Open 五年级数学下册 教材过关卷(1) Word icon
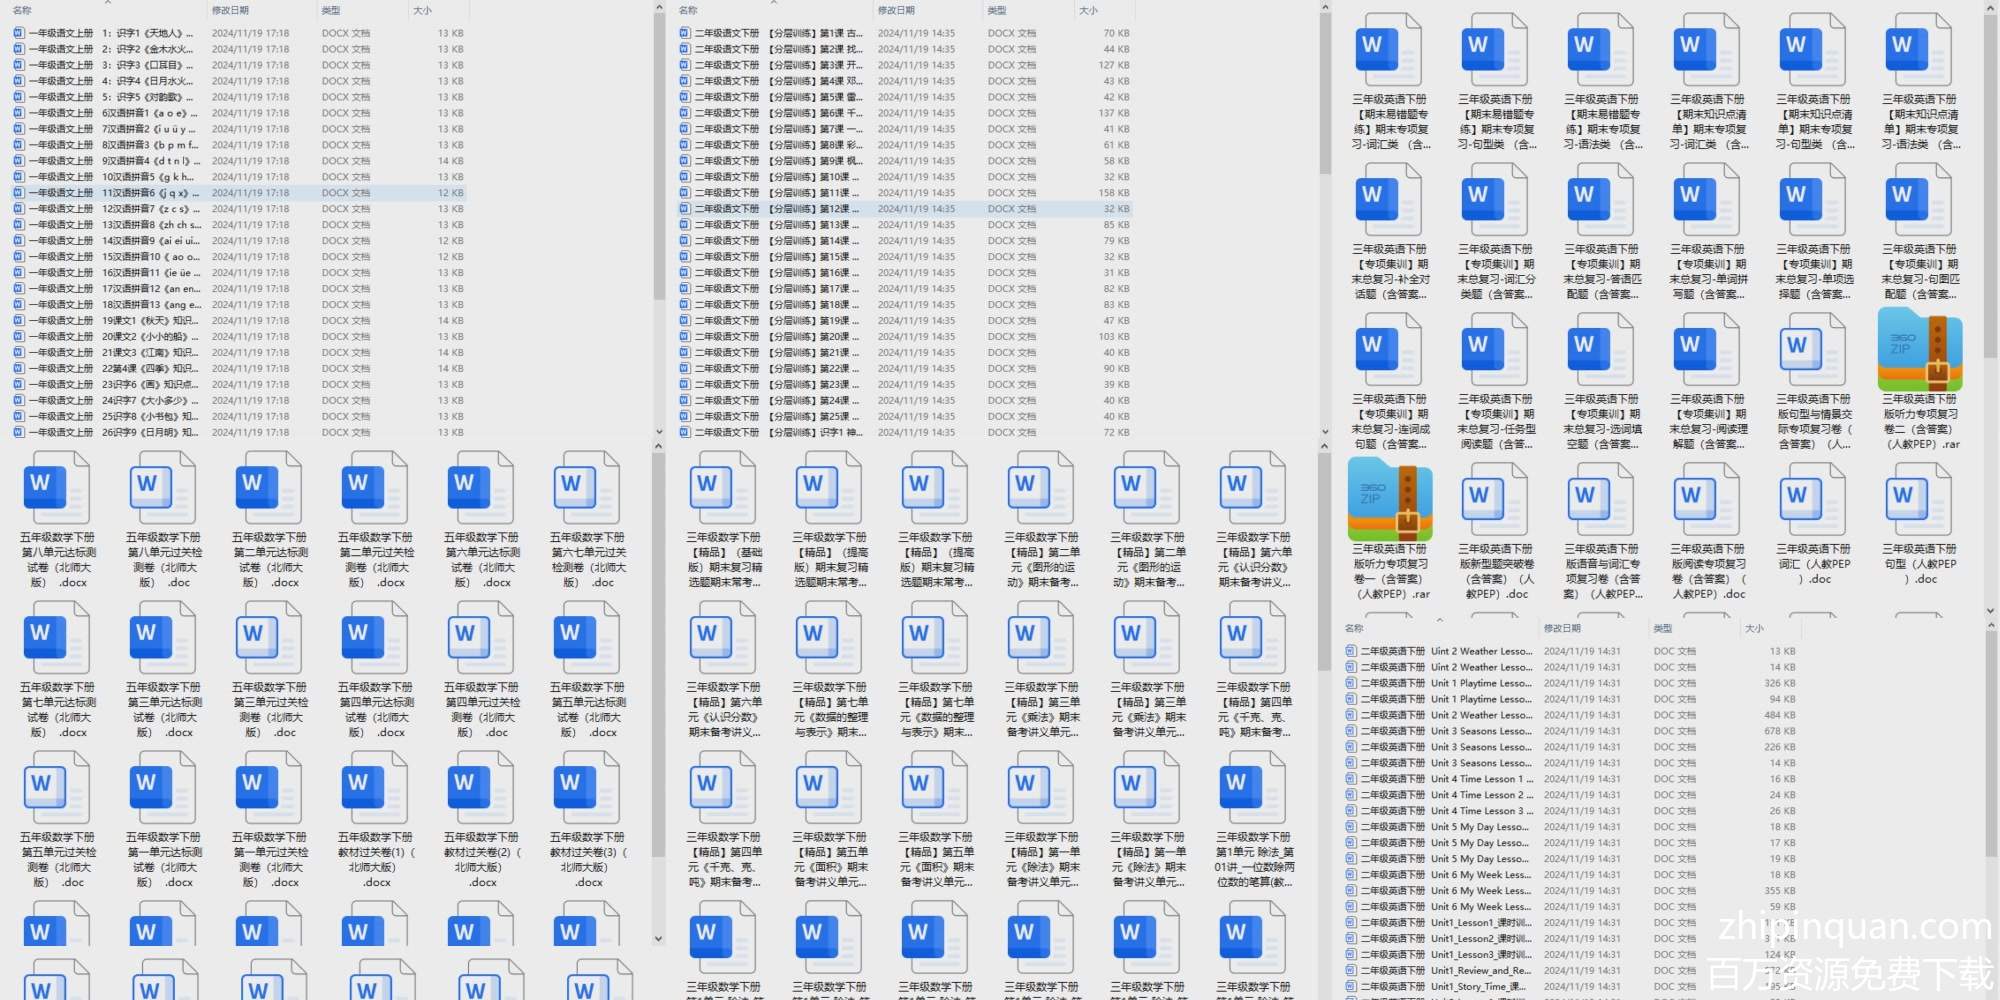Image resolution: width=2000 pixels, height=1000 pixels. 375,788
